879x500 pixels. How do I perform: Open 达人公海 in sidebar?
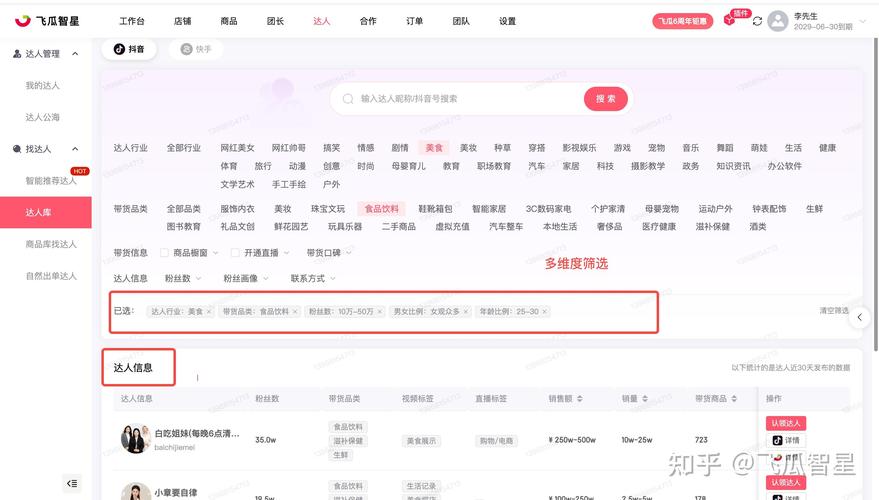[42, 117]
